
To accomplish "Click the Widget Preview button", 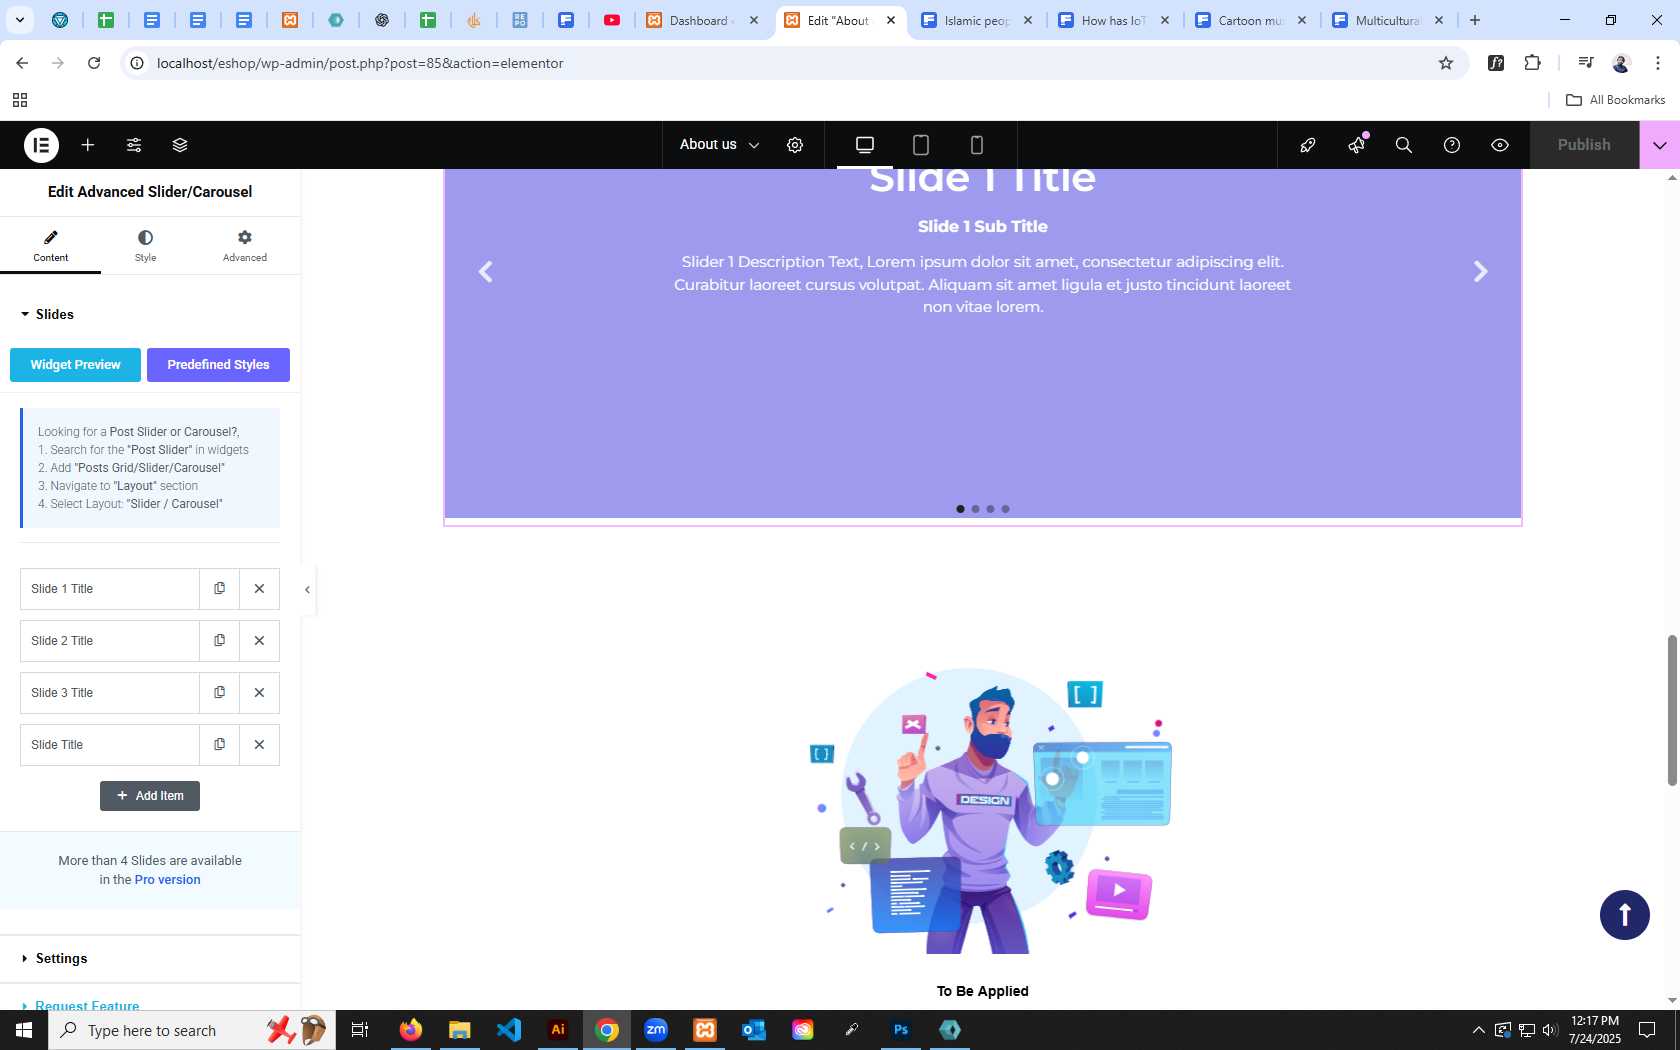I will [x=75, y=365].
